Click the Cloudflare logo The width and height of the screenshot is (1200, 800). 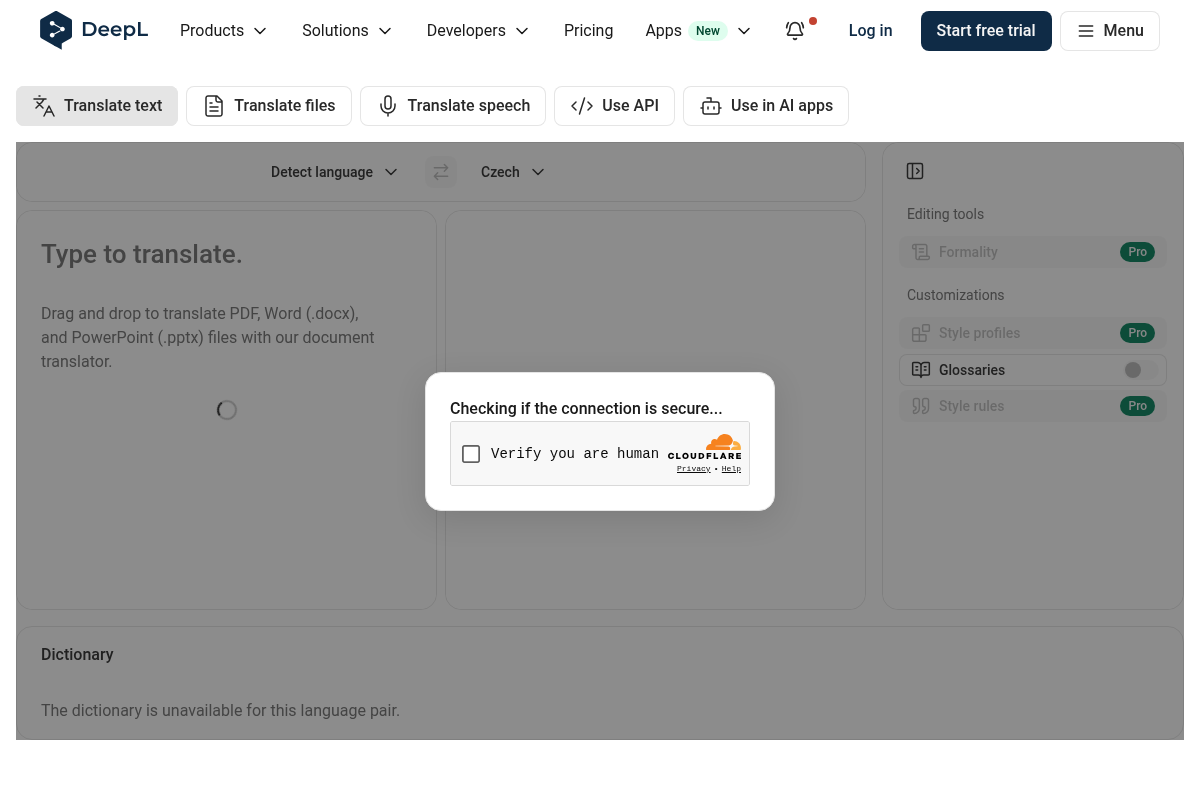705,447
